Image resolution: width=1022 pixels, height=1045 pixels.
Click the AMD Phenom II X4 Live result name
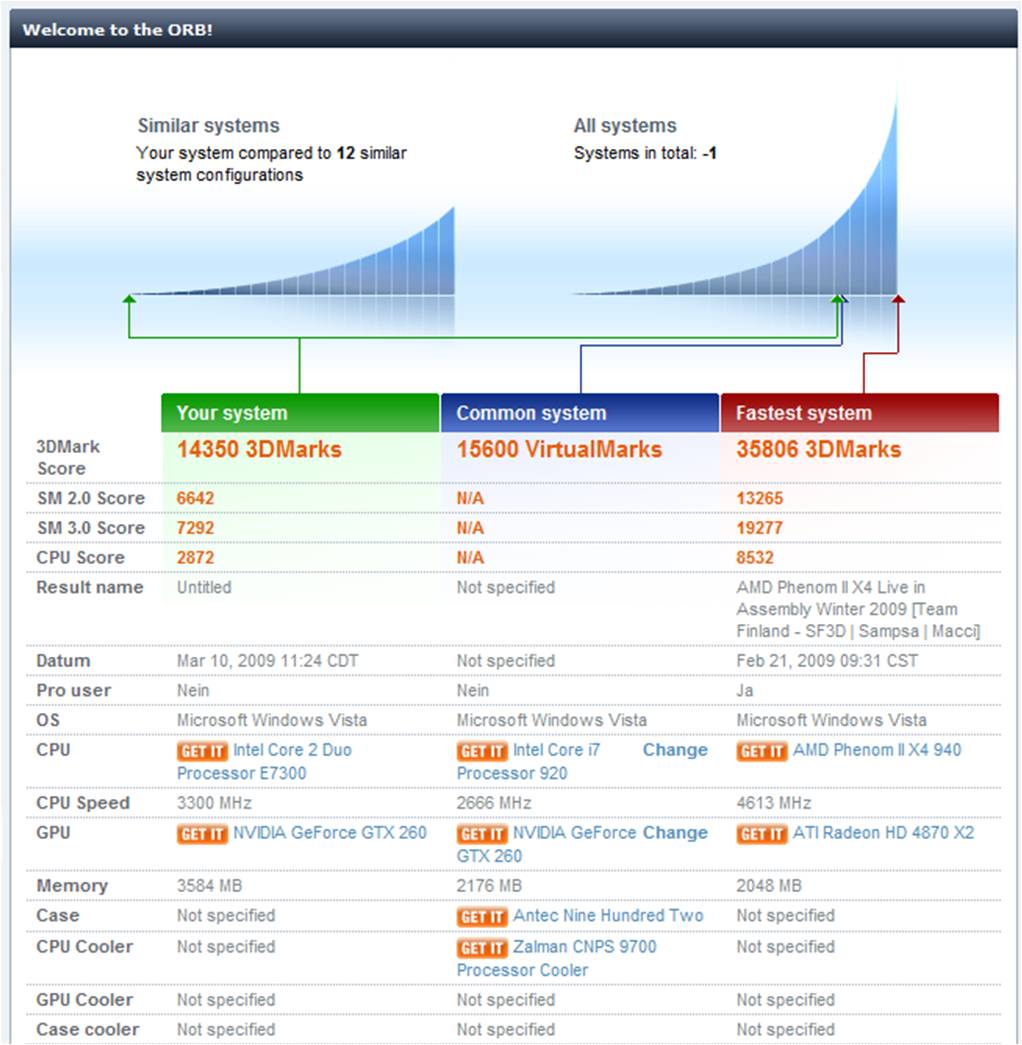[859, 609]
